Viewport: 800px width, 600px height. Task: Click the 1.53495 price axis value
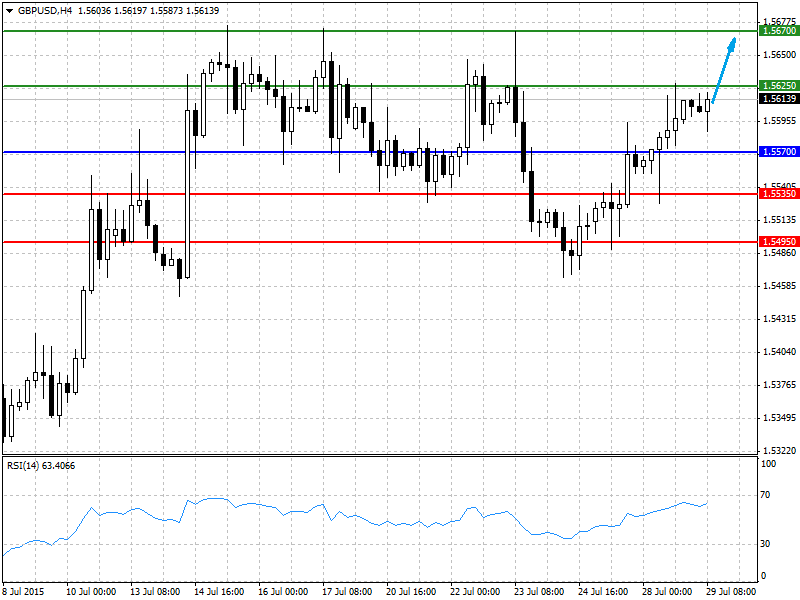[x=779, y=418]
